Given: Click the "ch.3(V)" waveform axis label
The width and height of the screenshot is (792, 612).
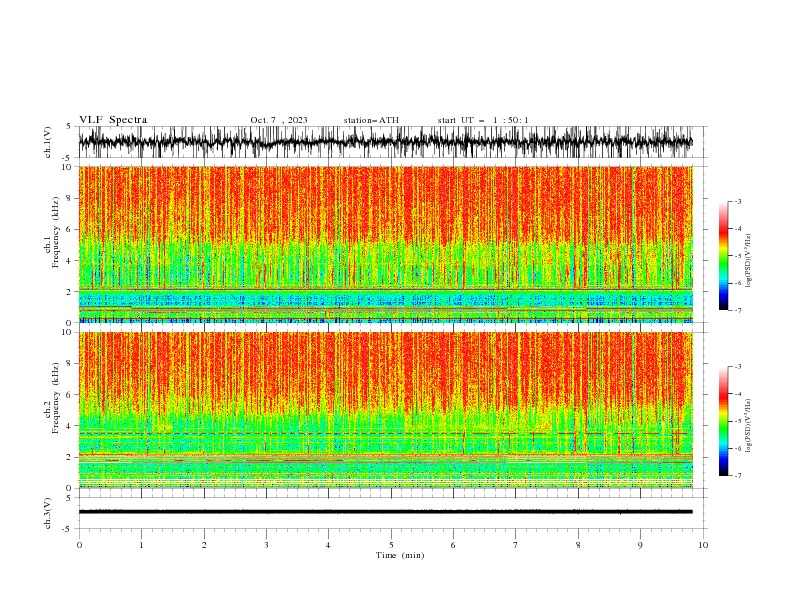Looking at the screenshot, I should coord(48,513).
